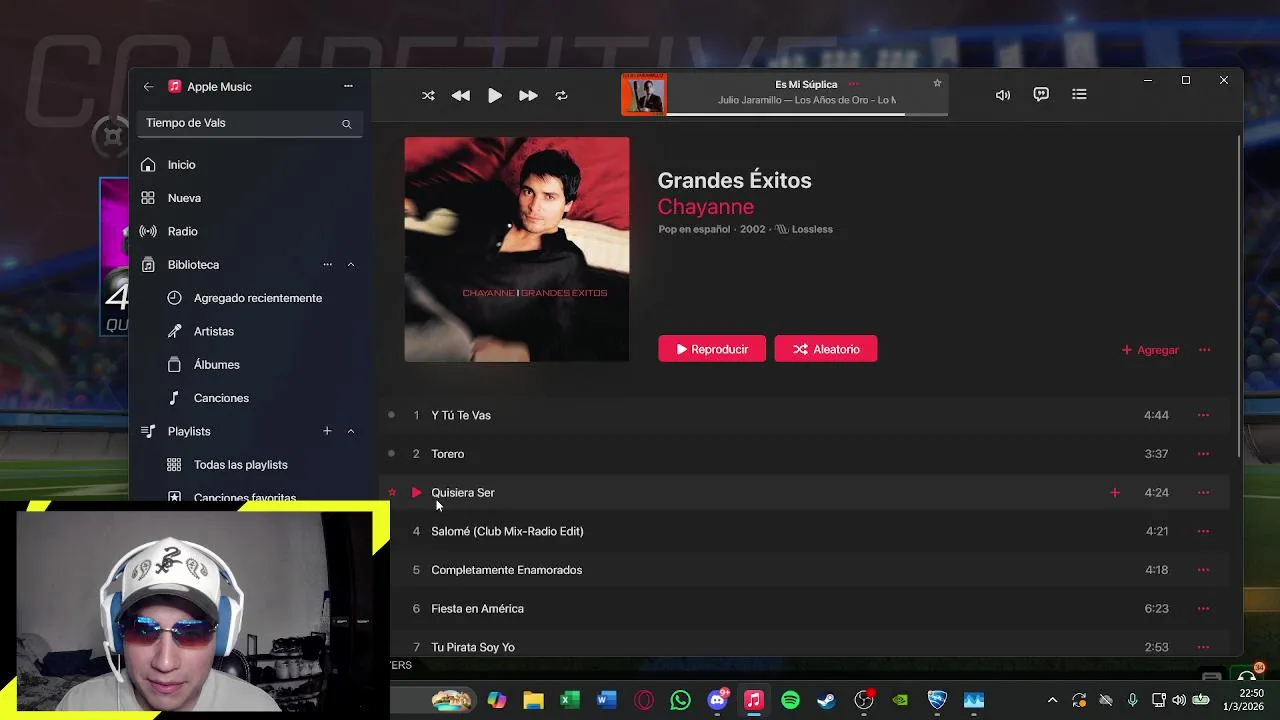Create a new playlist with plus icon

[x=327, y=431]
